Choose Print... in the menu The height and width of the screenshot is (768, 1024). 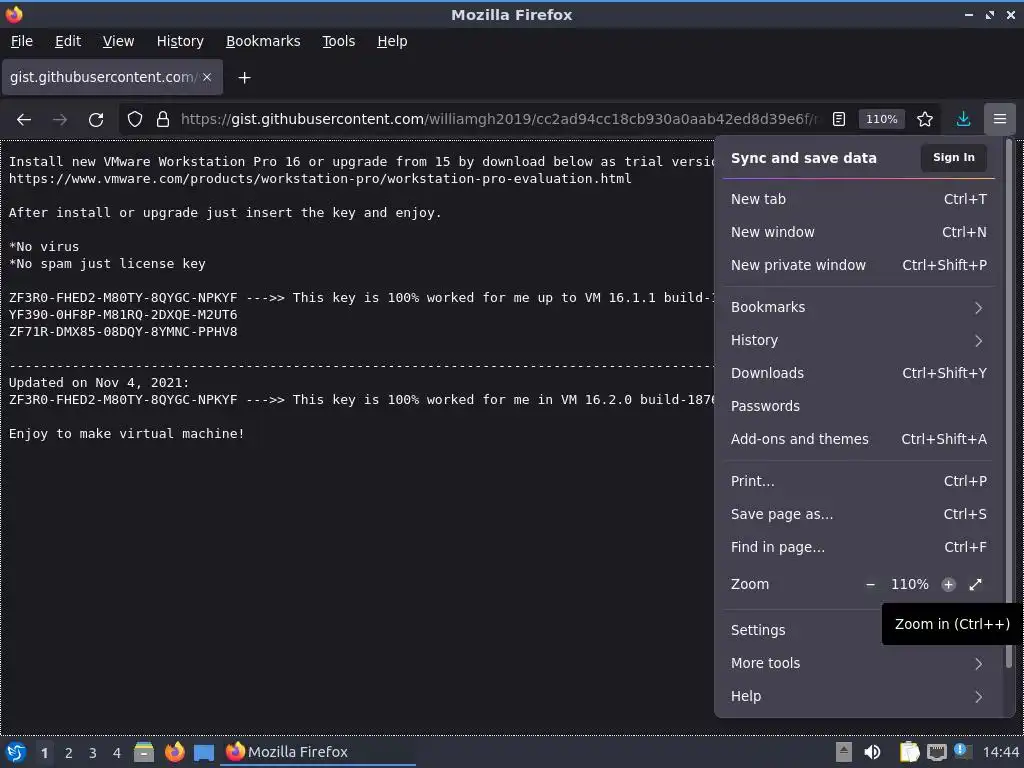point(858,481)
